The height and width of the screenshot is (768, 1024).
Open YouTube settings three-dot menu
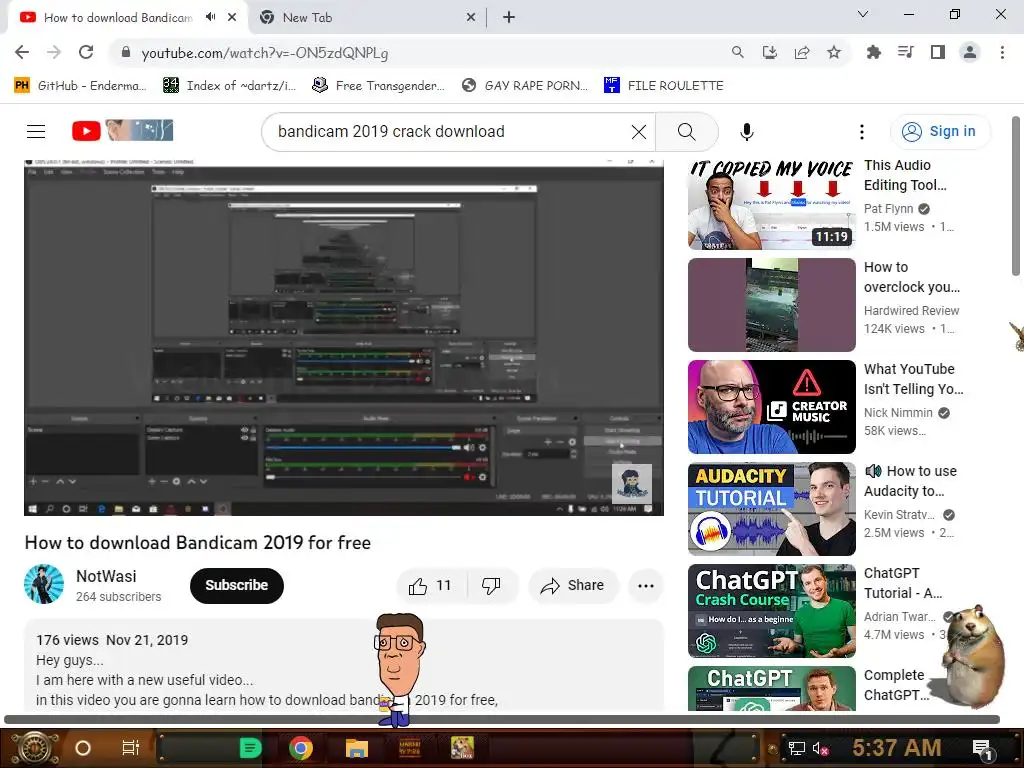(861, 132)
